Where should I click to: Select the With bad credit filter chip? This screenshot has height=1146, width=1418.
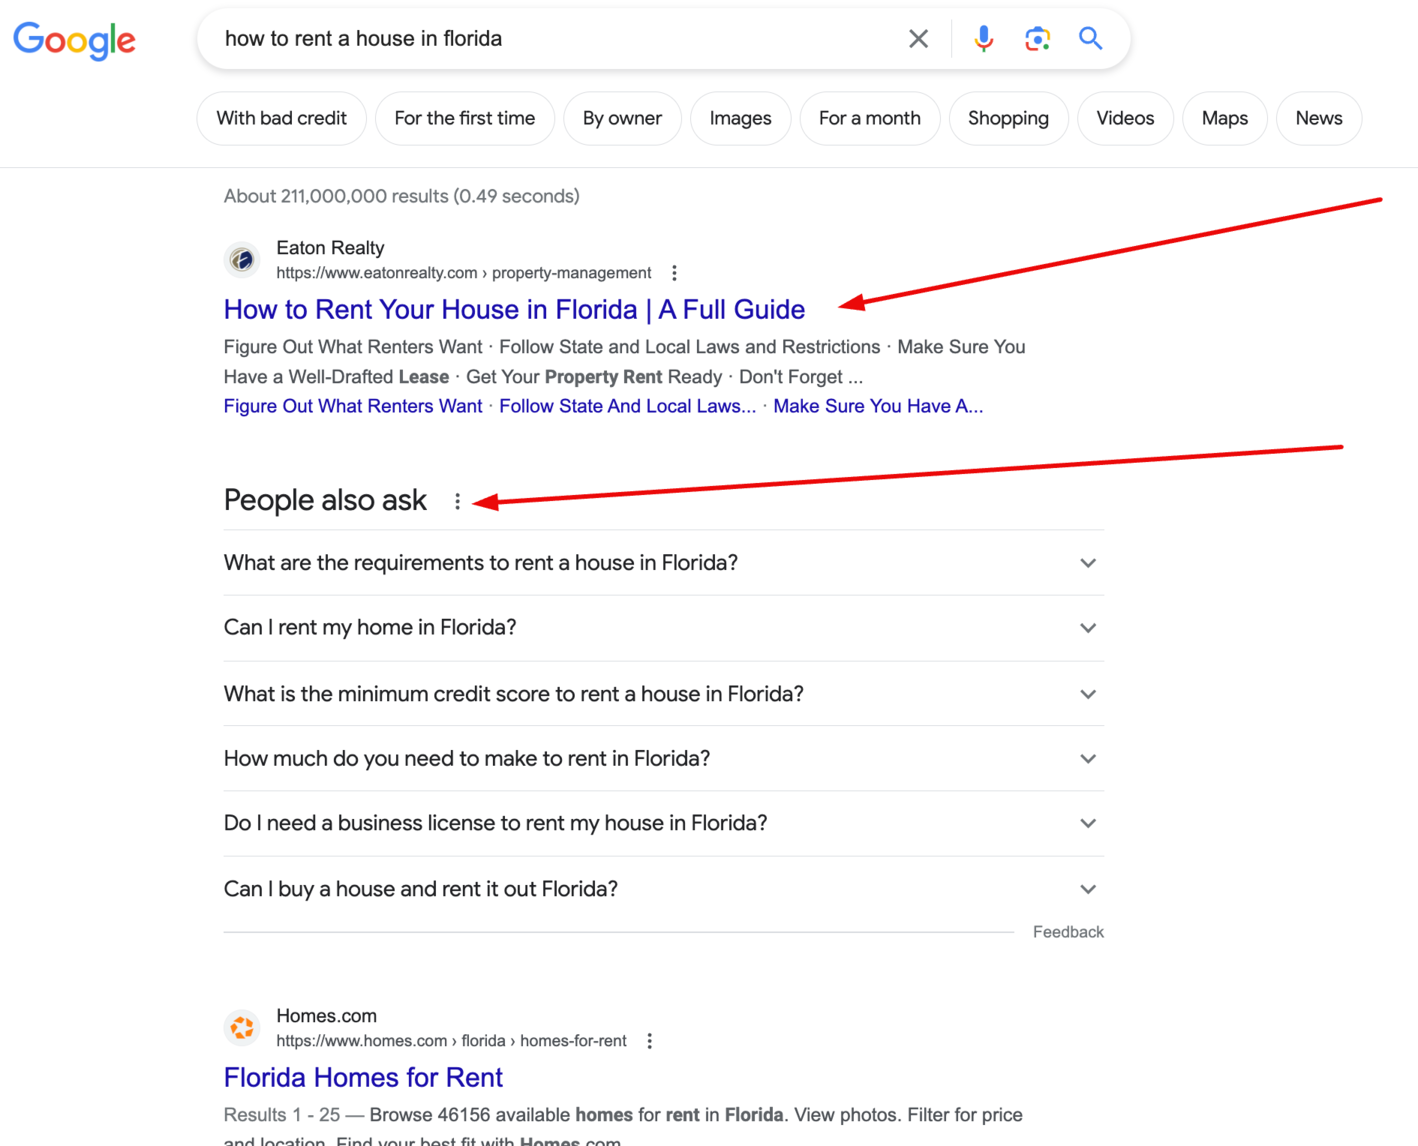[281, 118]
